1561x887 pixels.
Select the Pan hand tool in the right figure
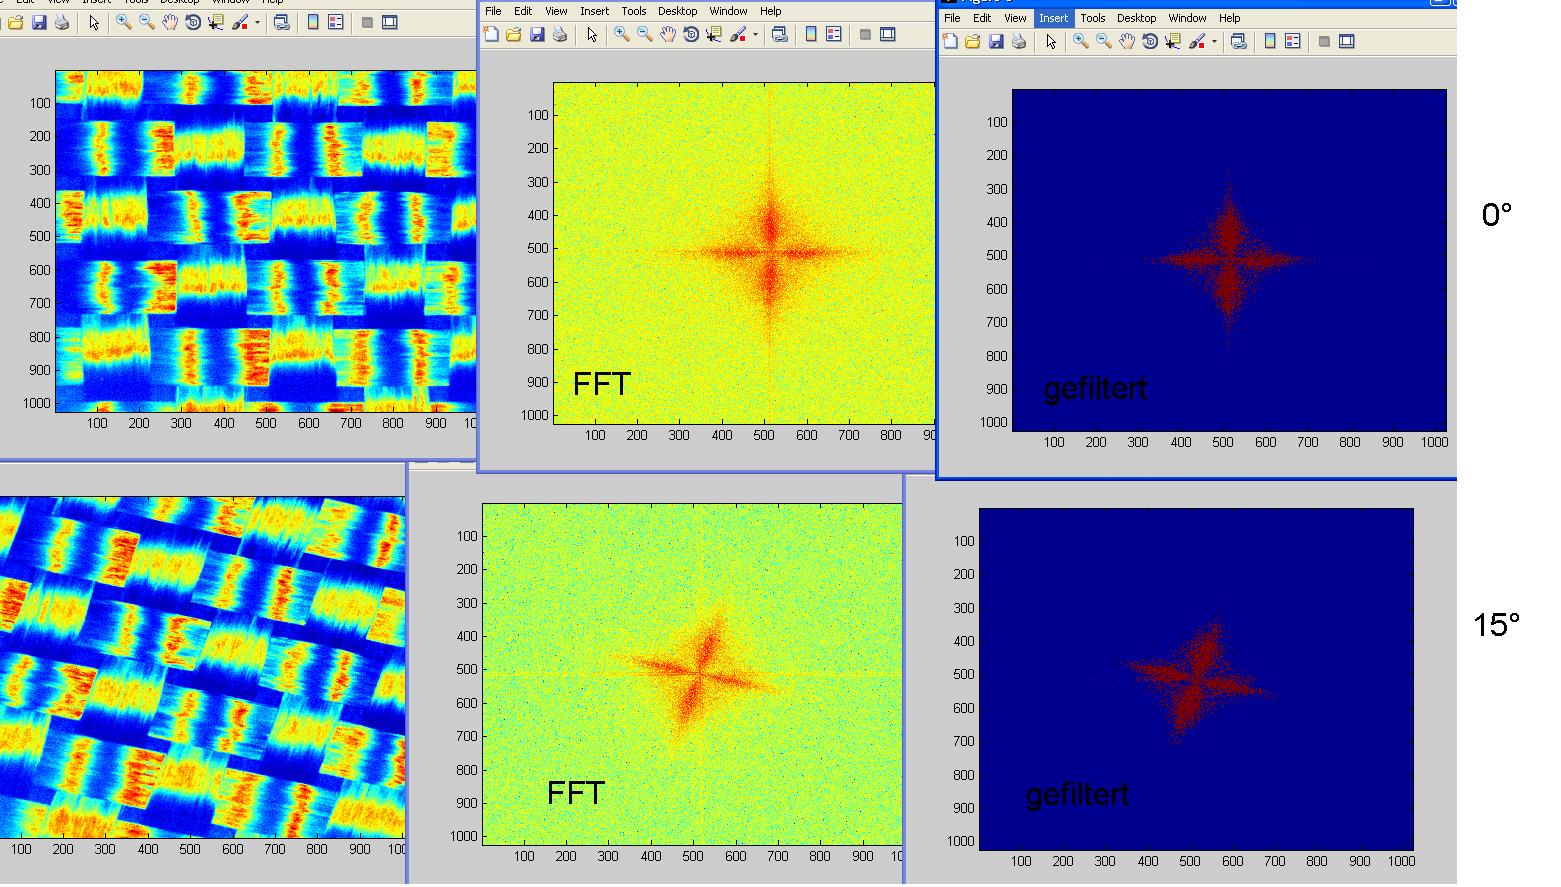click(x=1127, y=42)
